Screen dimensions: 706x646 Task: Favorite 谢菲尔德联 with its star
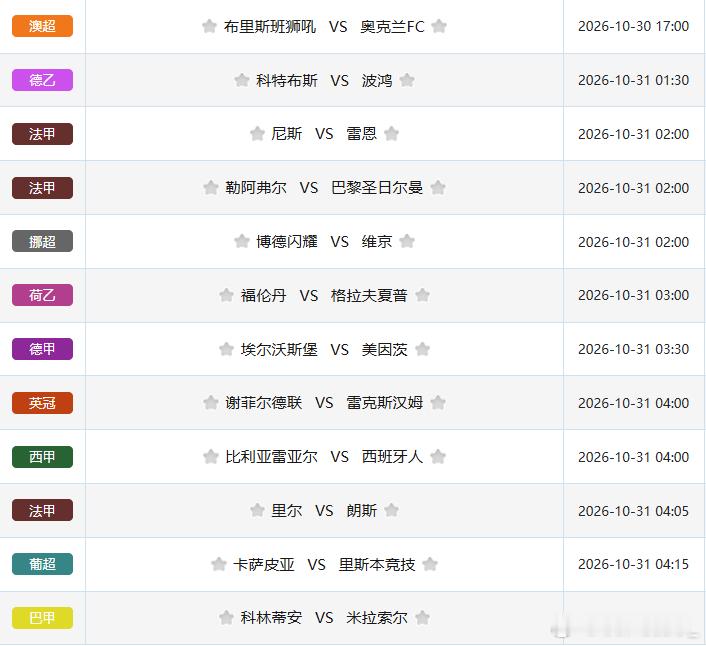(x=210, y=402)
